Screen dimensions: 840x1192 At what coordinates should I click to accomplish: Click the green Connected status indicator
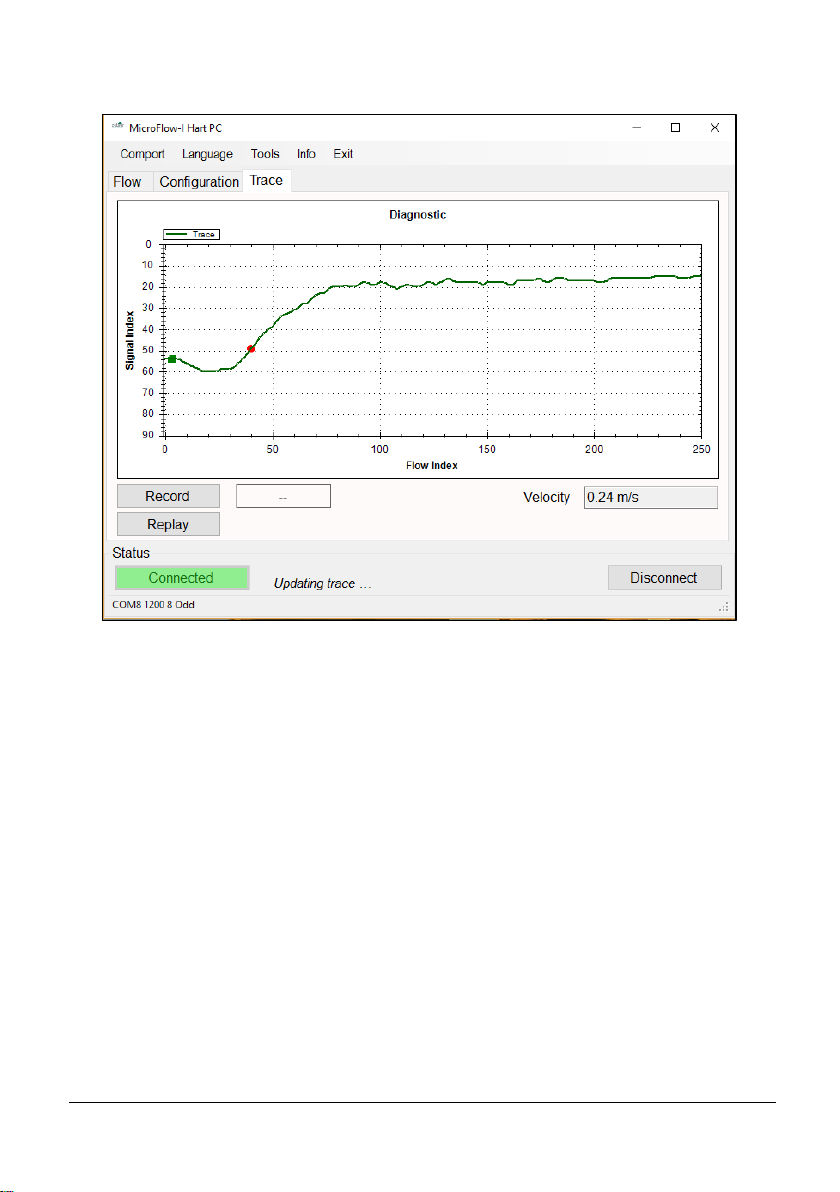(x=182, y=578)
